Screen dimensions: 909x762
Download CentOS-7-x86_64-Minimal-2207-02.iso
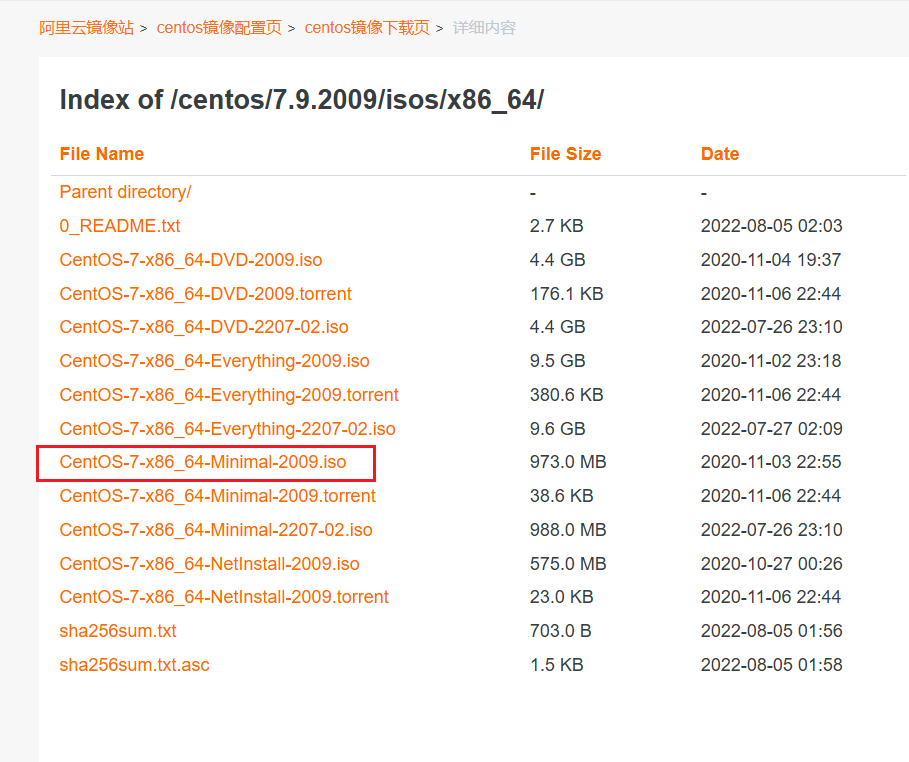pos(216,529)
